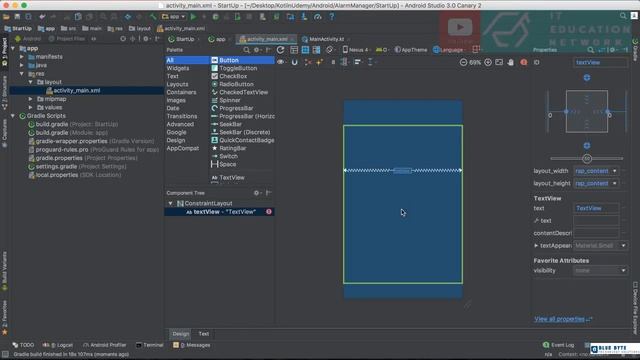The height and width of the screenshot is (360, 640).
Task: Toggle constraint visibility eye icon
Action: click(x=281, y=62)
